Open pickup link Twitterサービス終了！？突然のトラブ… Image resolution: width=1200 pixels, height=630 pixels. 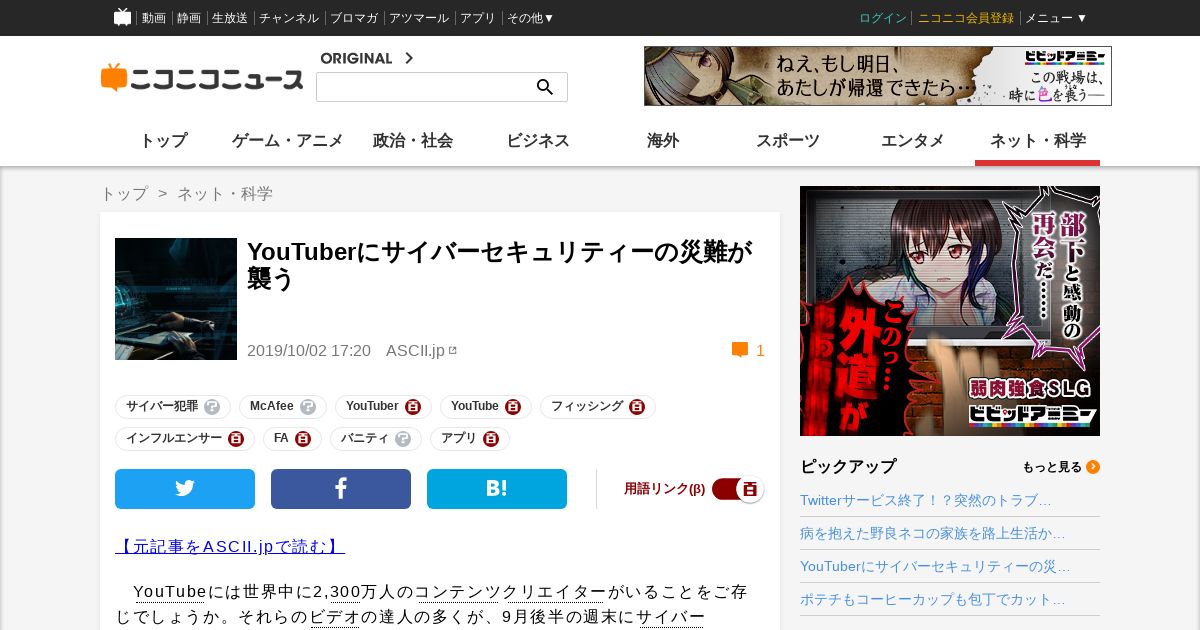926,500
